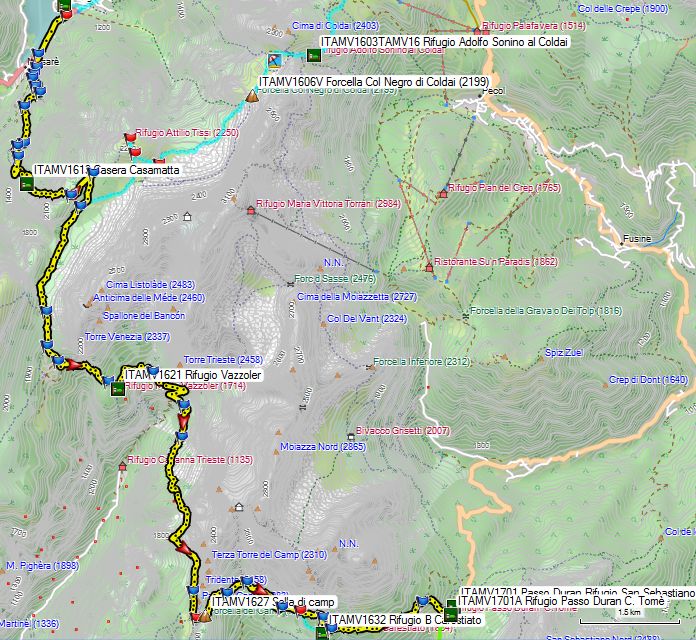
Task: Click the Passo Duran green waypoint icon
Action: click(450, 608)
